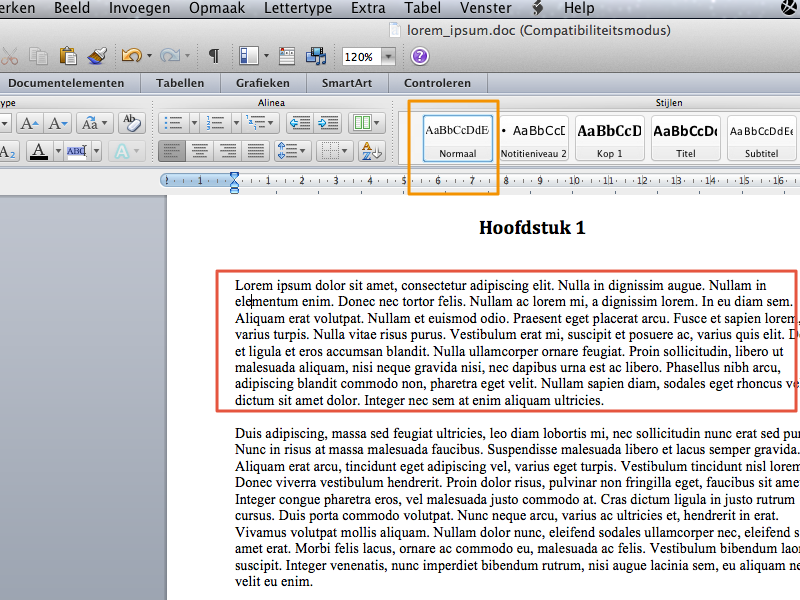
Task: Click the Cut scissors icon
Action: click(9, 56)
